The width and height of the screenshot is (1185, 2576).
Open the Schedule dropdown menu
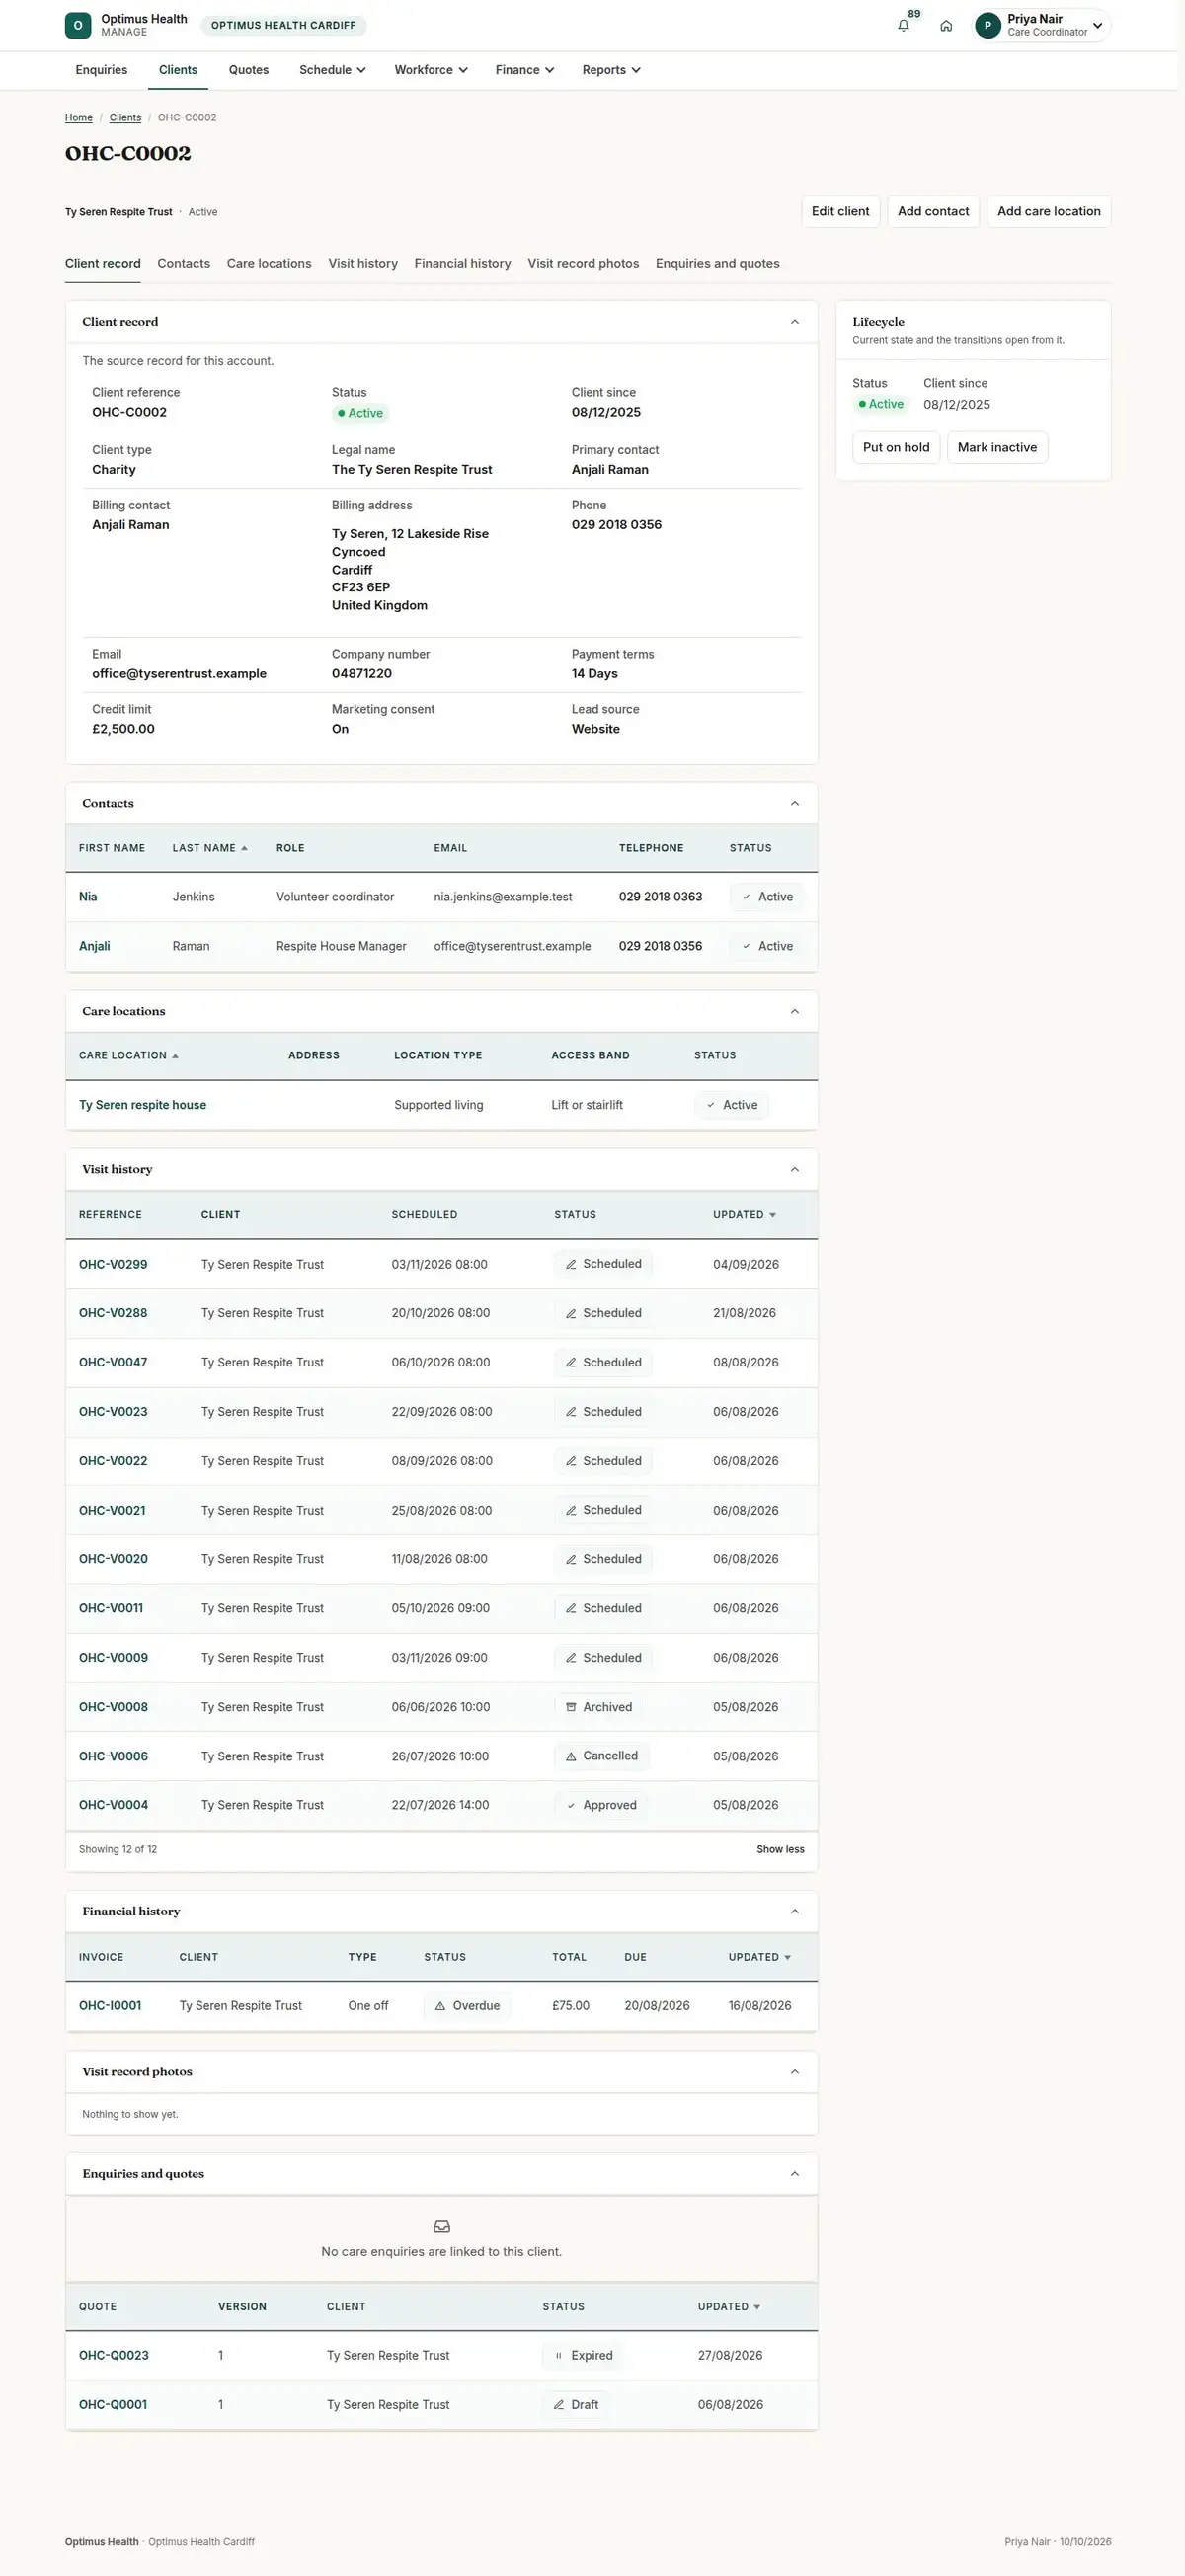click(332, 70)
